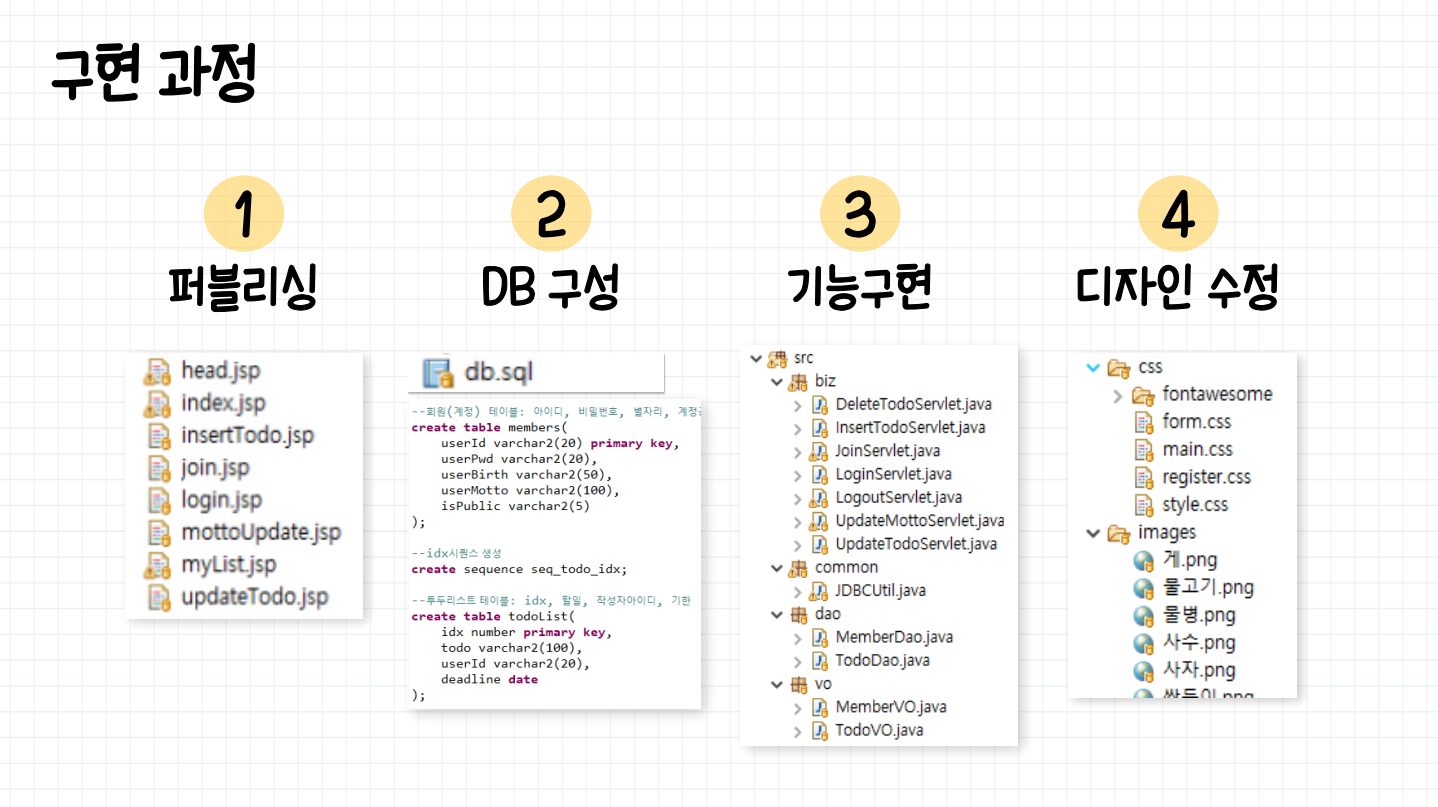Expand the fontawesome folder

[1118, 396]
